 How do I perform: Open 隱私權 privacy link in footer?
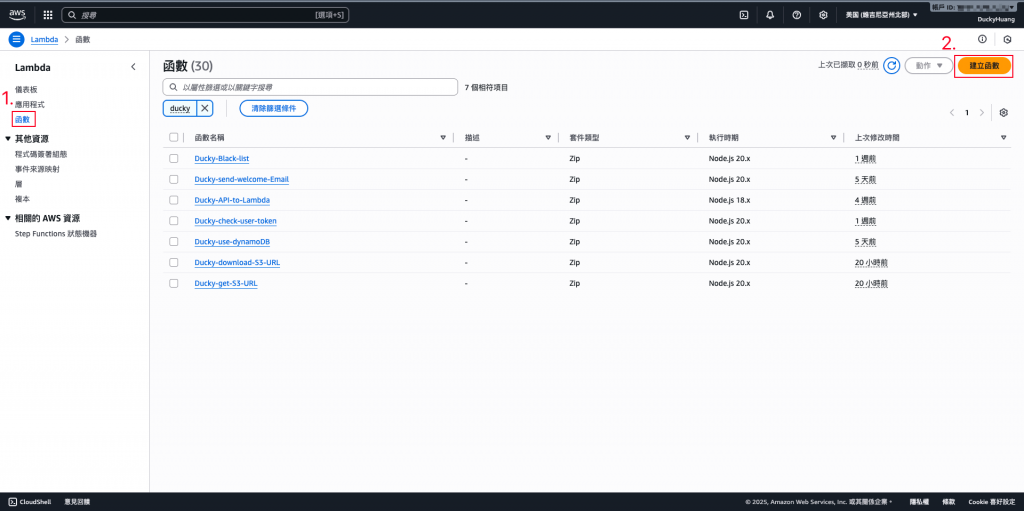(x=918, y=502)
